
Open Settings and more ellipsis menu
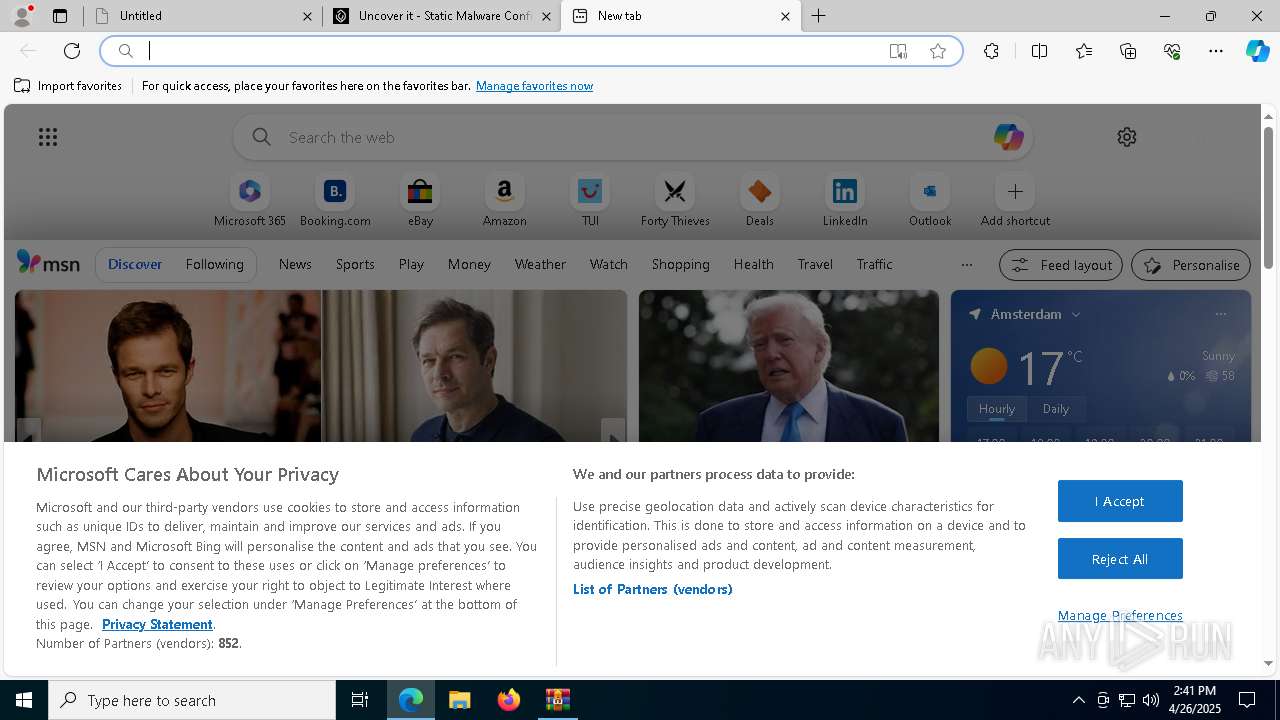tap(1216, 51)
